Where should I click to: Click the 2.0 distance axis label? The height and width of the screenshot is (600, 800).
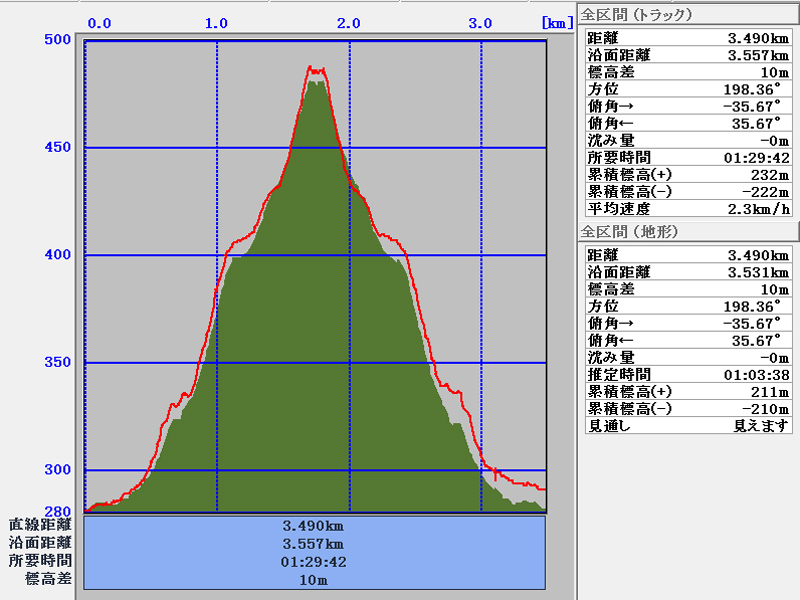click(349, 23)
